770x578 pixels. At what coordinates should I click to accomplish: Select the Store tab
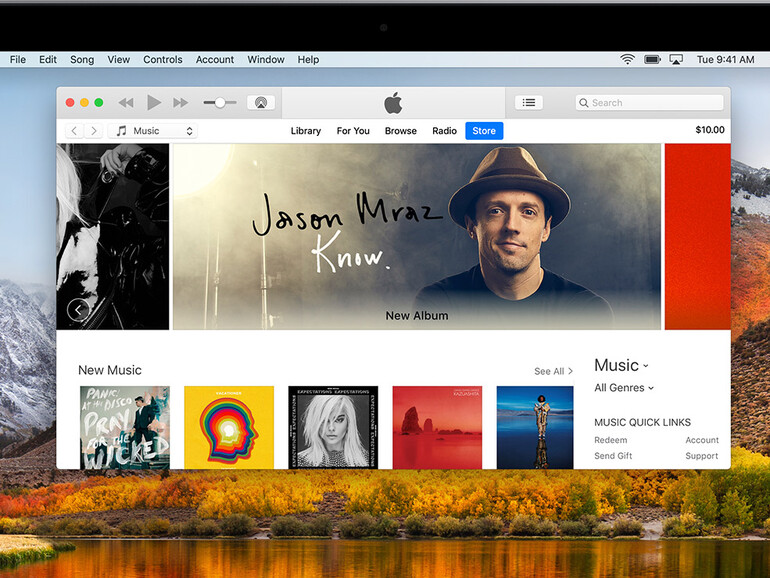click(x=484, y=131)
